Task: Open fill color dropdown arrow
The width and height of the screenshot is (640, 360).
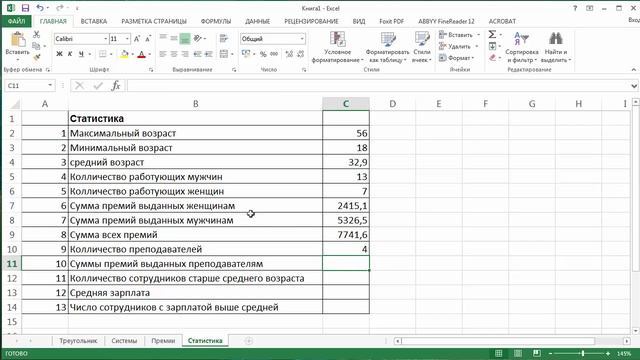Action: [133, 54]
